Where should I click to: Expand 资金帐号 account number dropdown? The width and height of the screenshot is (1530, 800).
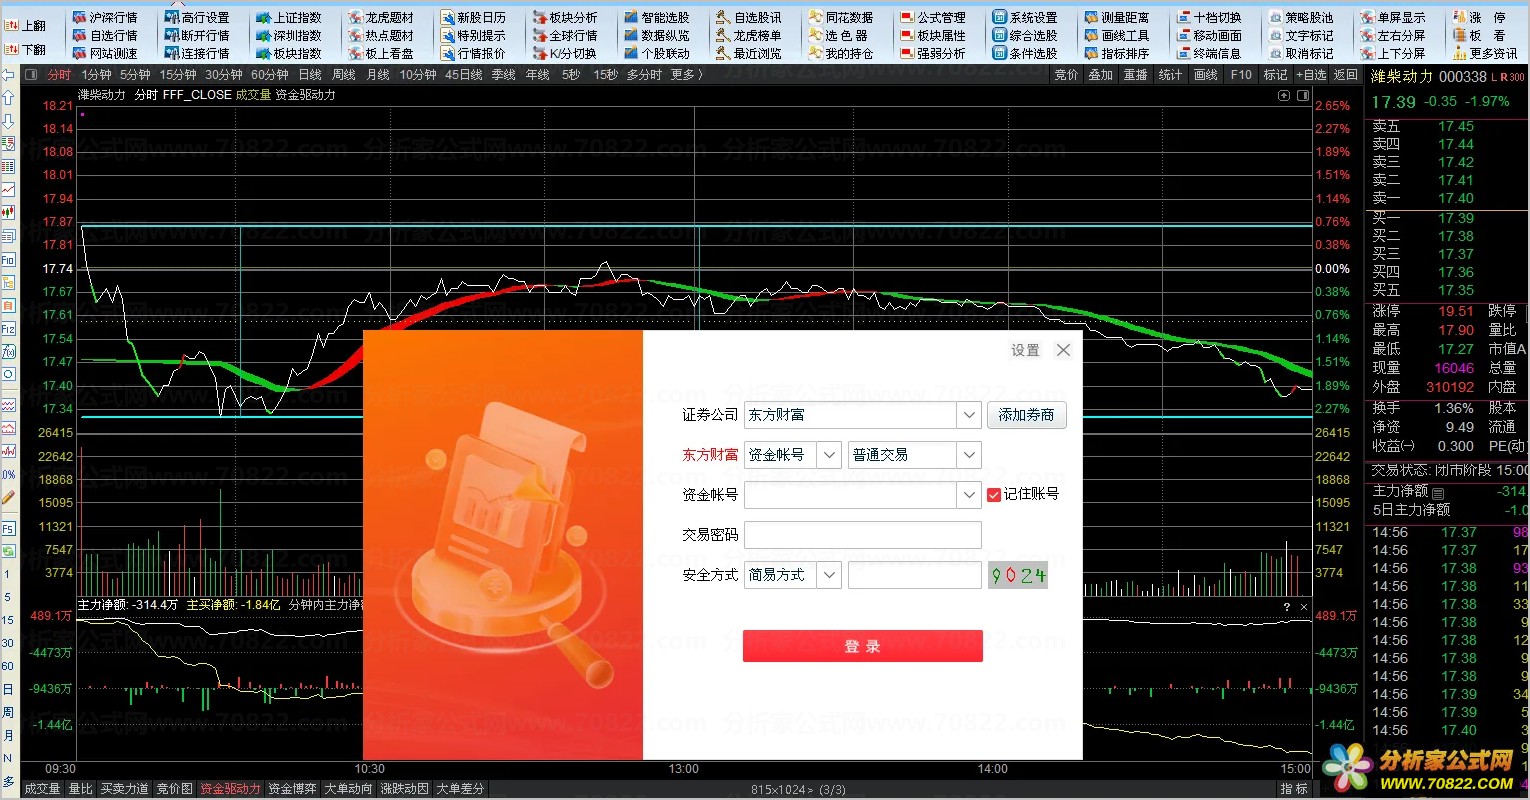coord(968,495)
